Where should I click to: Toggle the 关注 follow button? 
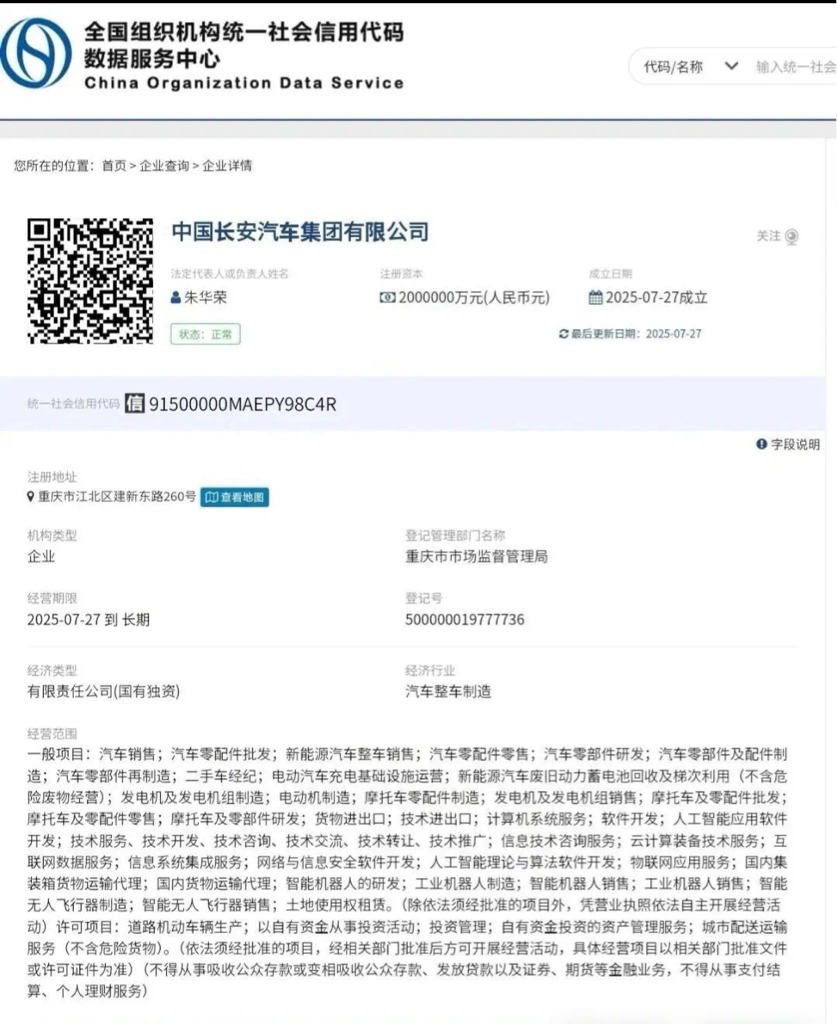(x=777, y=236)
